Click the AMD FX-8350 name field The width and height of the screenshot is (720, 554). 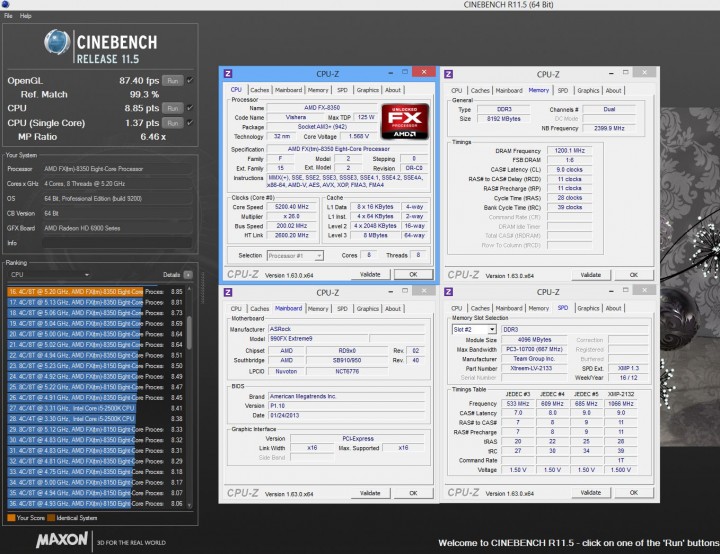coord(322,107)
